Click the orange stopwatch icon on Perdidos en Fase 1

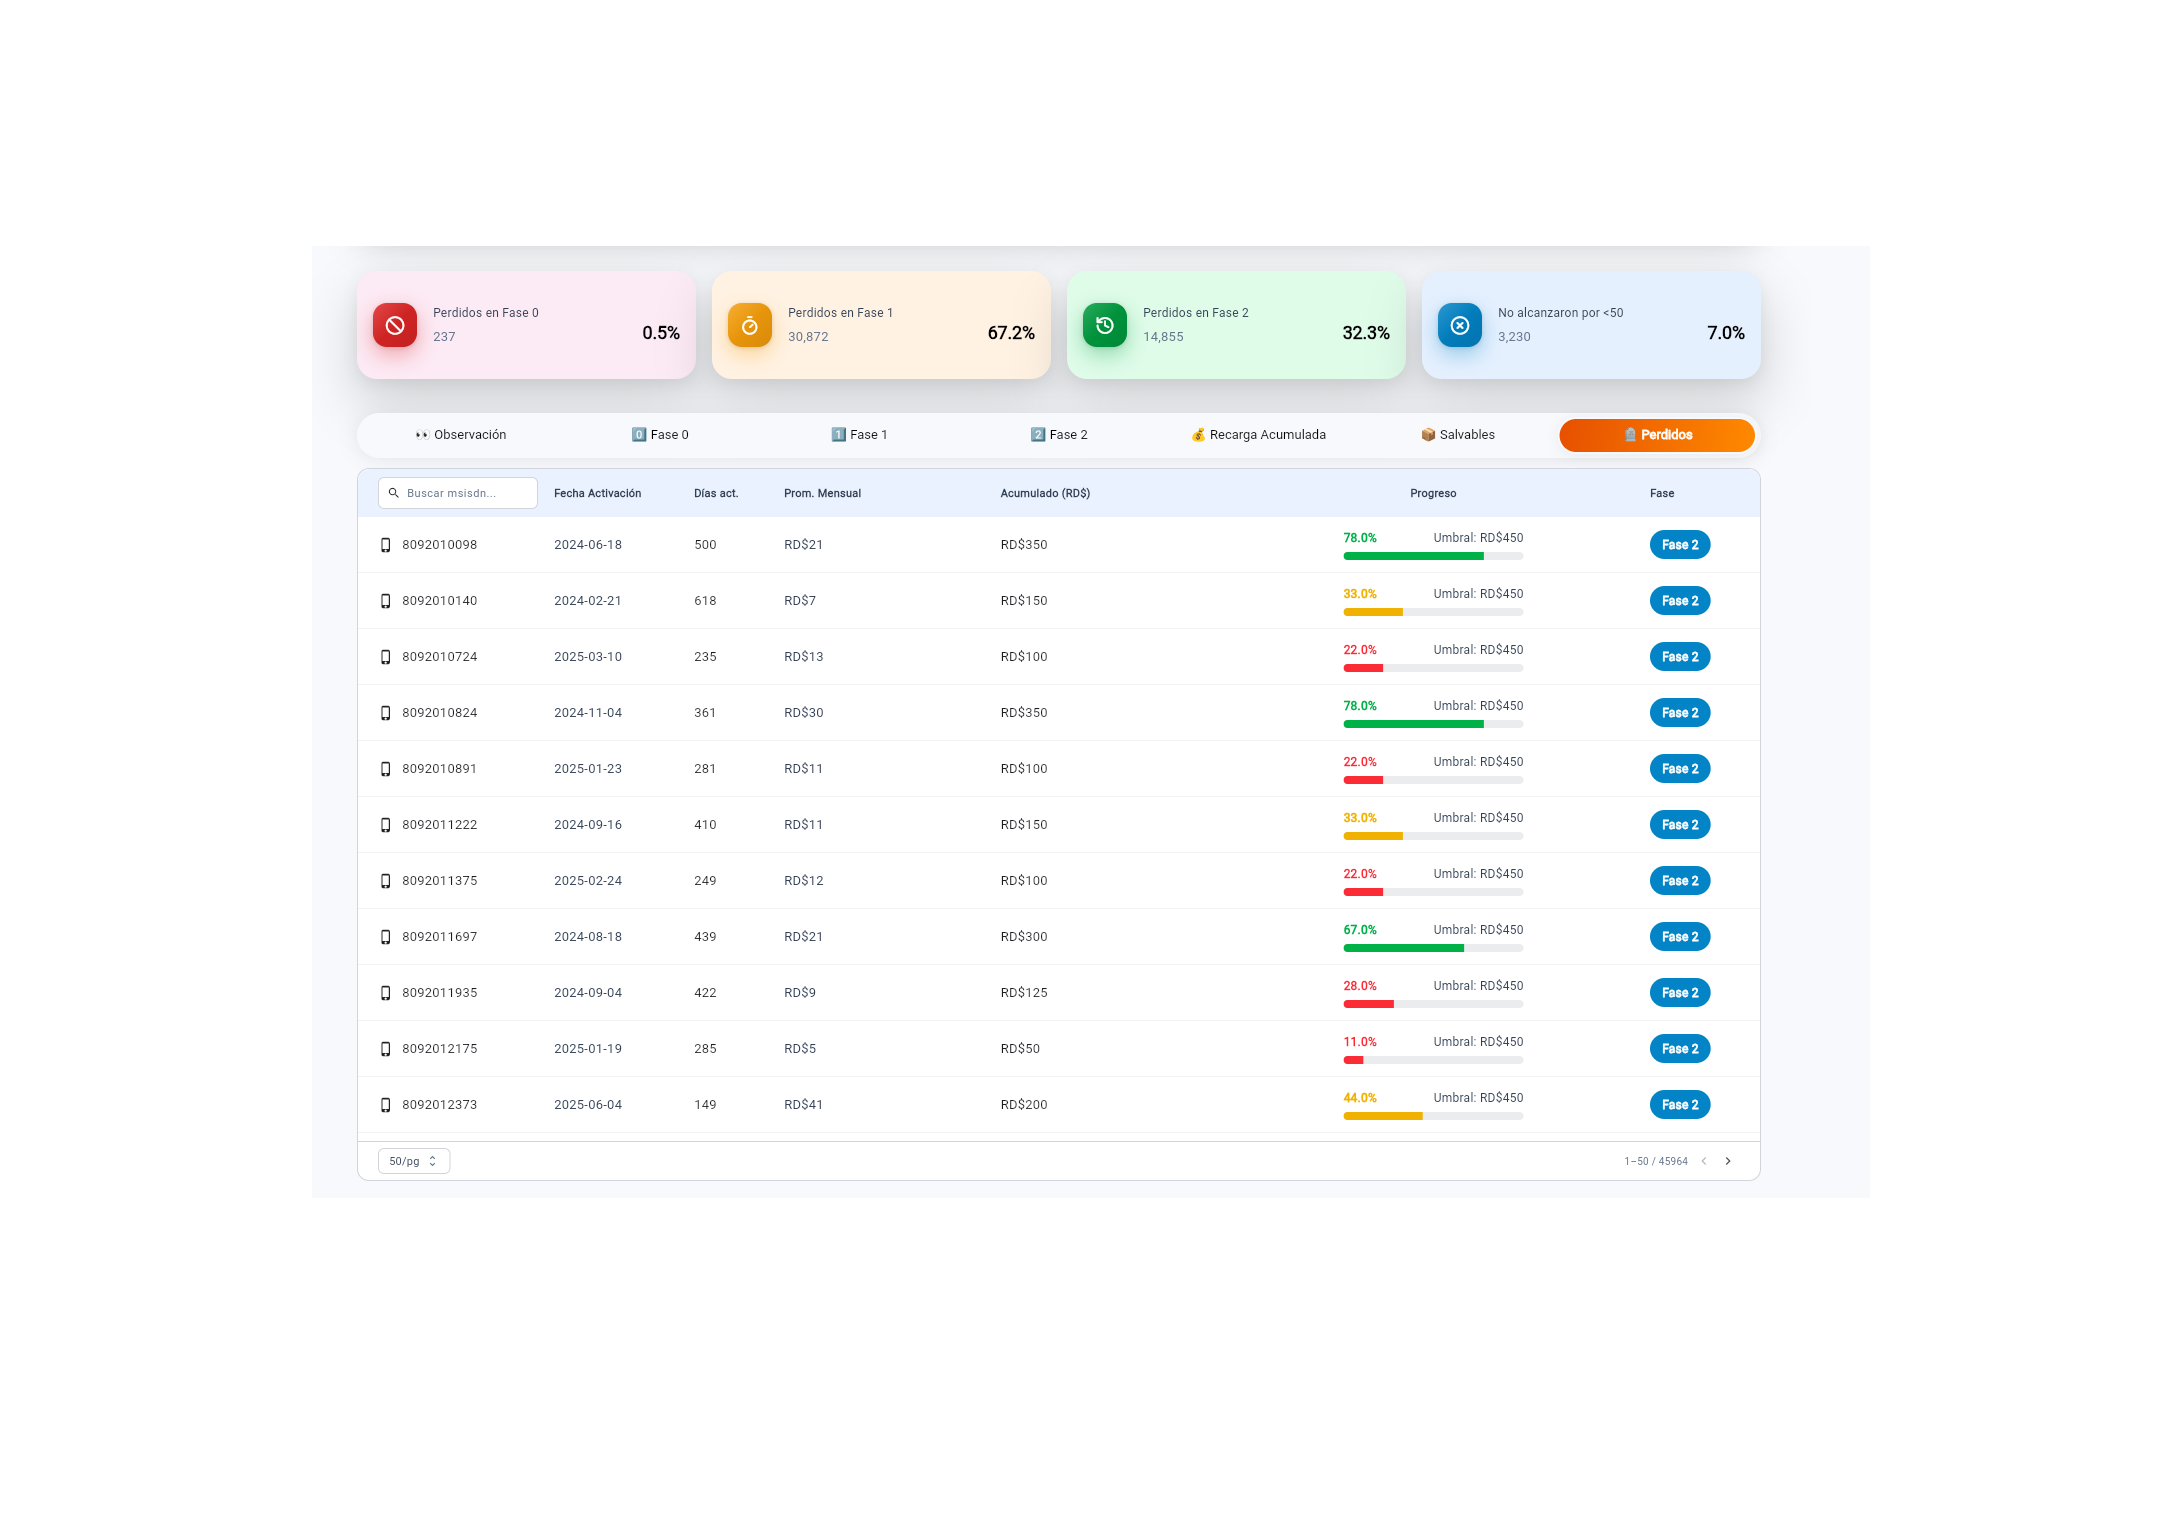[x=750, y=325]
